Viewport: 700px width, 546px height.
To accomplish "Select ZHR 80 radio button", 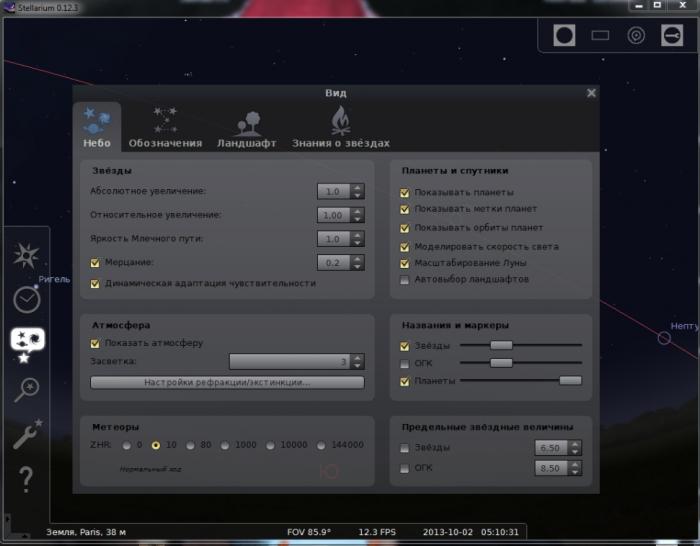I will [191, 445].
